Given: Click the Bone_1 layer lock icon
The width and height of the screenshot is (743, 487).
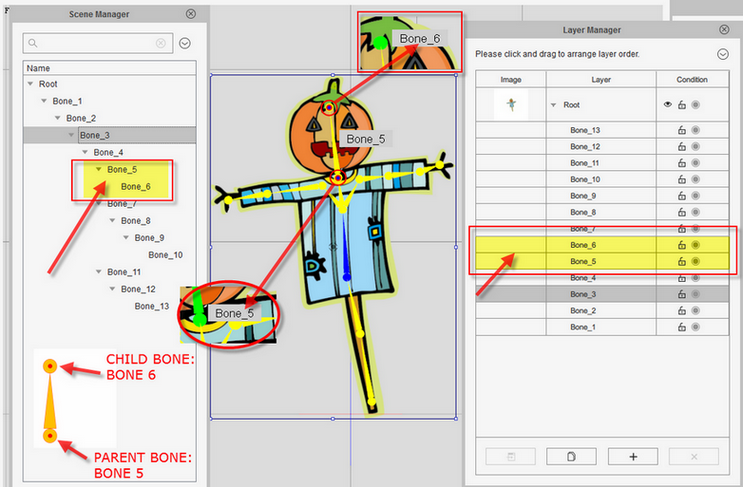Looking at the screenshot, I should point(681,327).
